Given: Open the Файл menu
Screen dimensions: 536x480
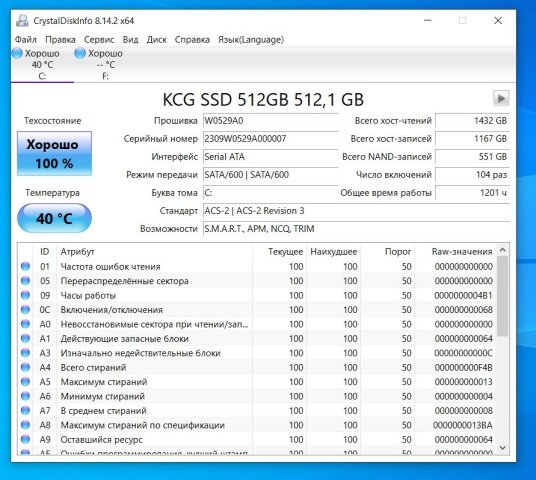Looking at the screenshot, I should click(26, 40).
